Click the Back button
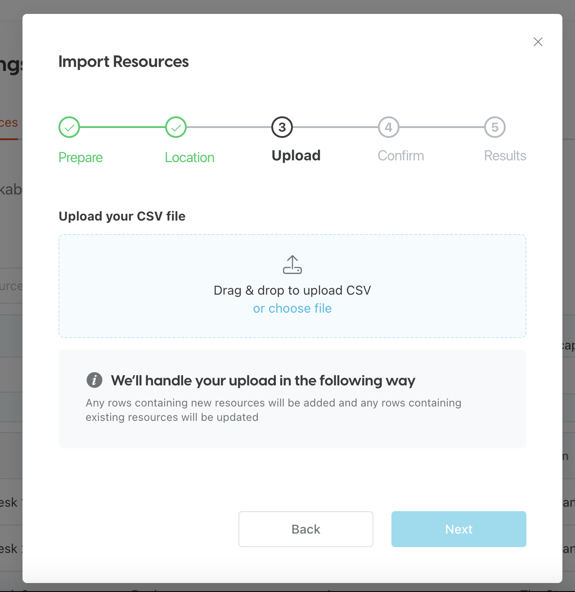The width and height of the screenshot is (575, 592). coord(306,529)
